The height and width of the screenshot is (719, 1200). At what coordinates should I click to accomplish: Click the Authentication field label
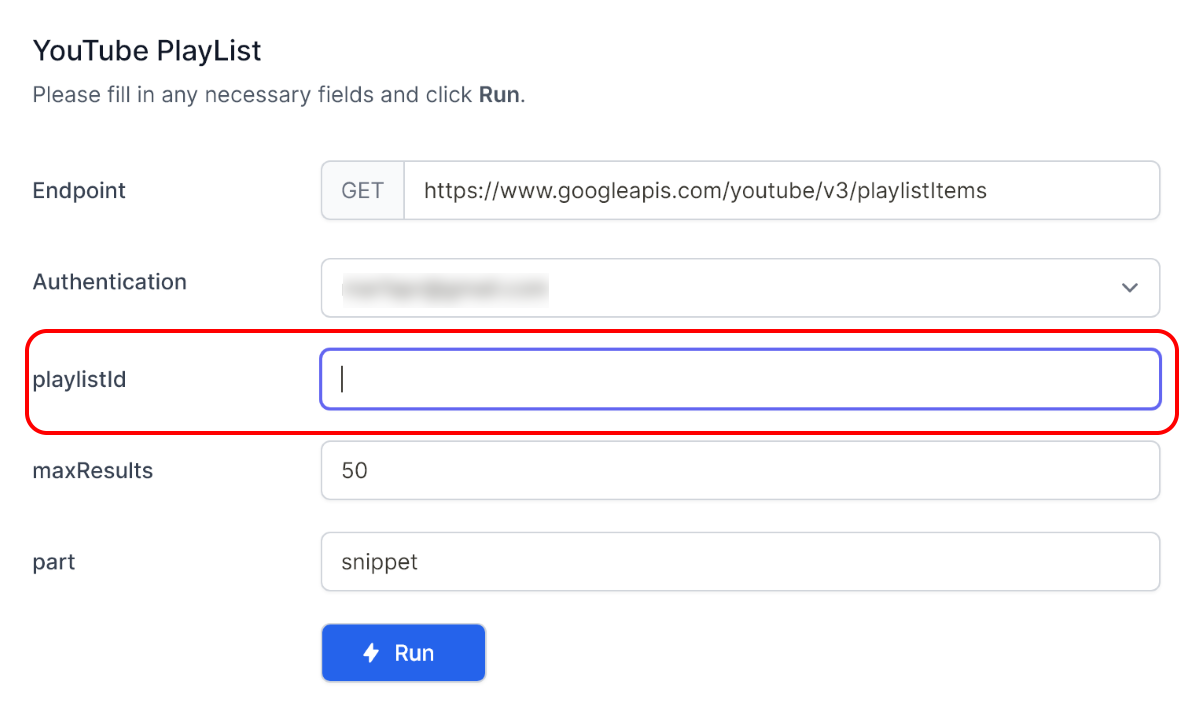110,282
